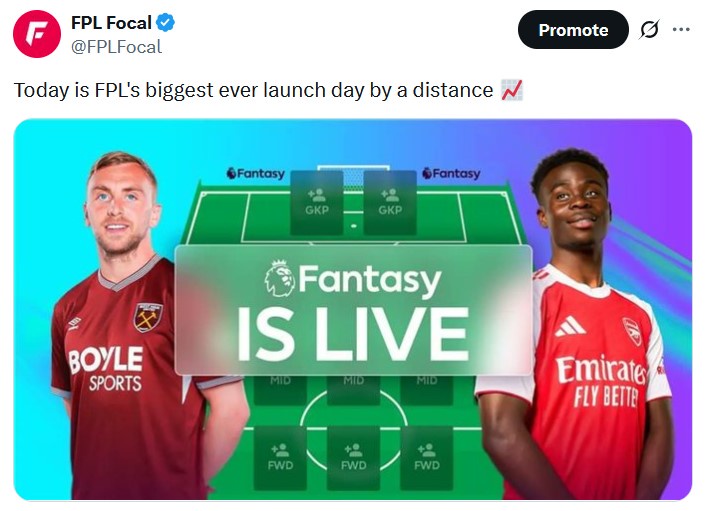Click the right MID slot label
The image size is (705, 511).
point(426,381)
